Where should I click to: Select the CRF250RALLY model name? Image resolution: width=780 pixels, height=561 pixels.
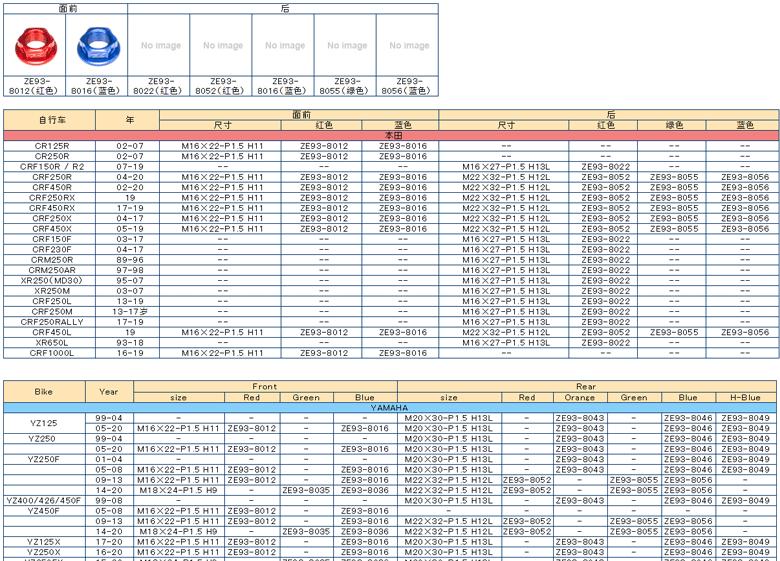(52, 322)
